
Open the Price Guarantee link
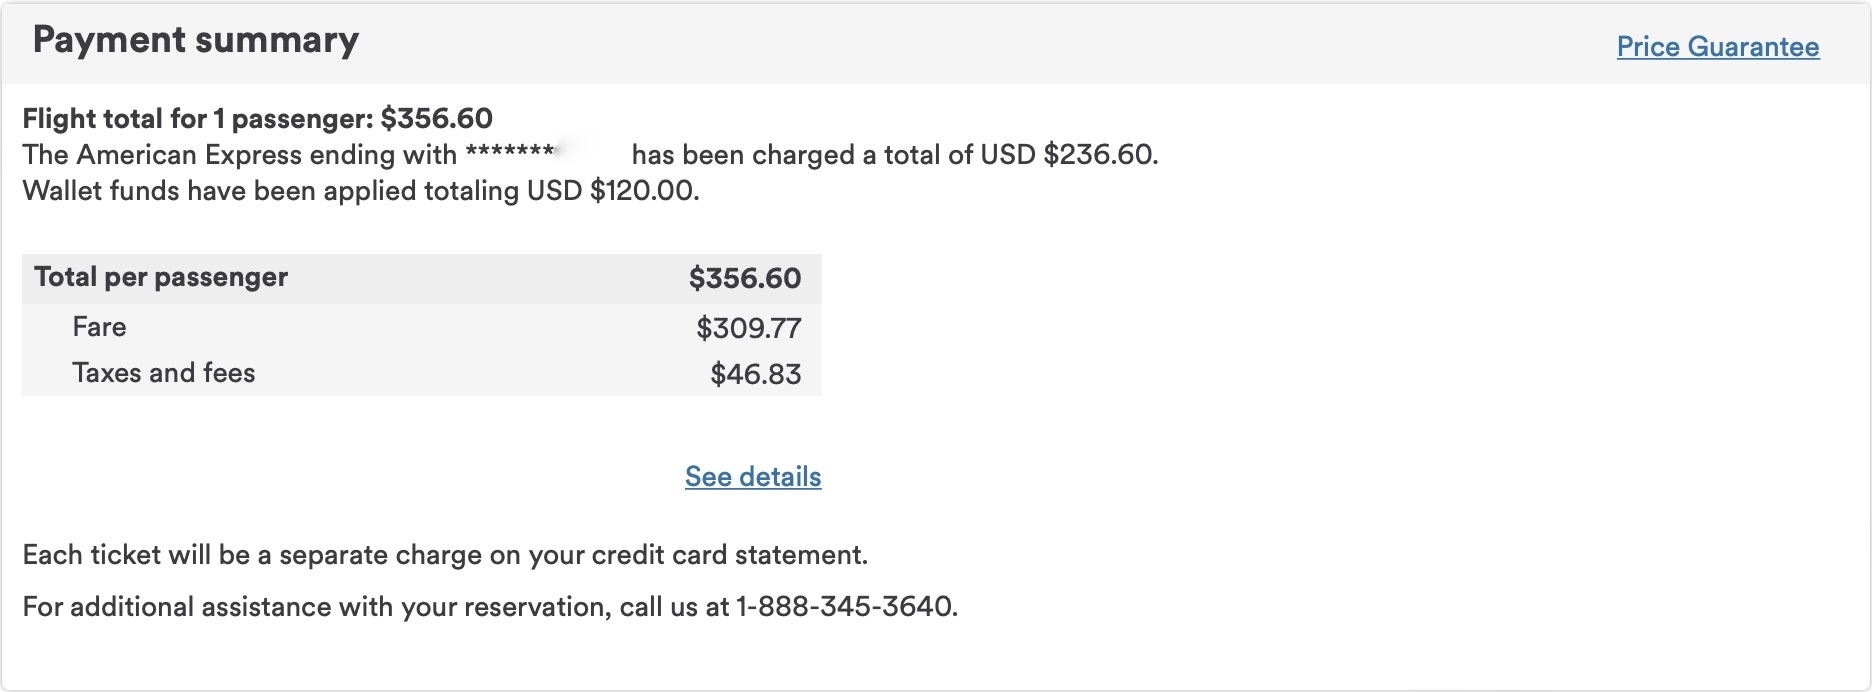[x=1717, y=47]
